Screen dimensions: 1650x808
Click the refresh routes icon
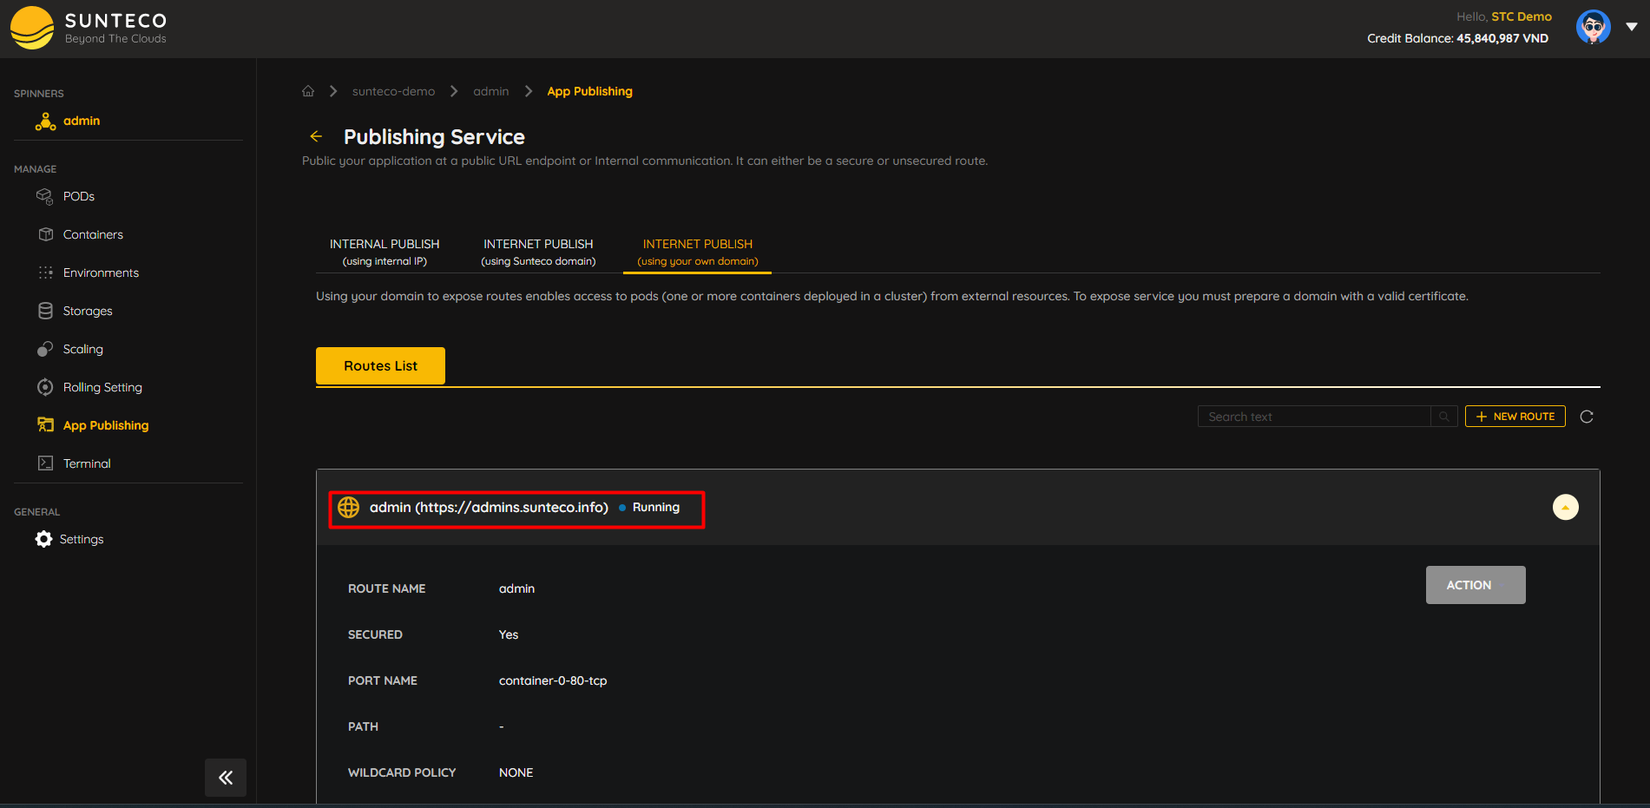(x=1586, y=416)
